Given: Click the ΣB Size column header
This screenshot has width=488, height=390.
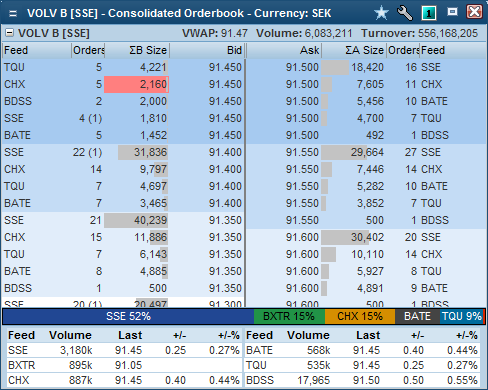Looking at the screenshot, I should (137, 50).
